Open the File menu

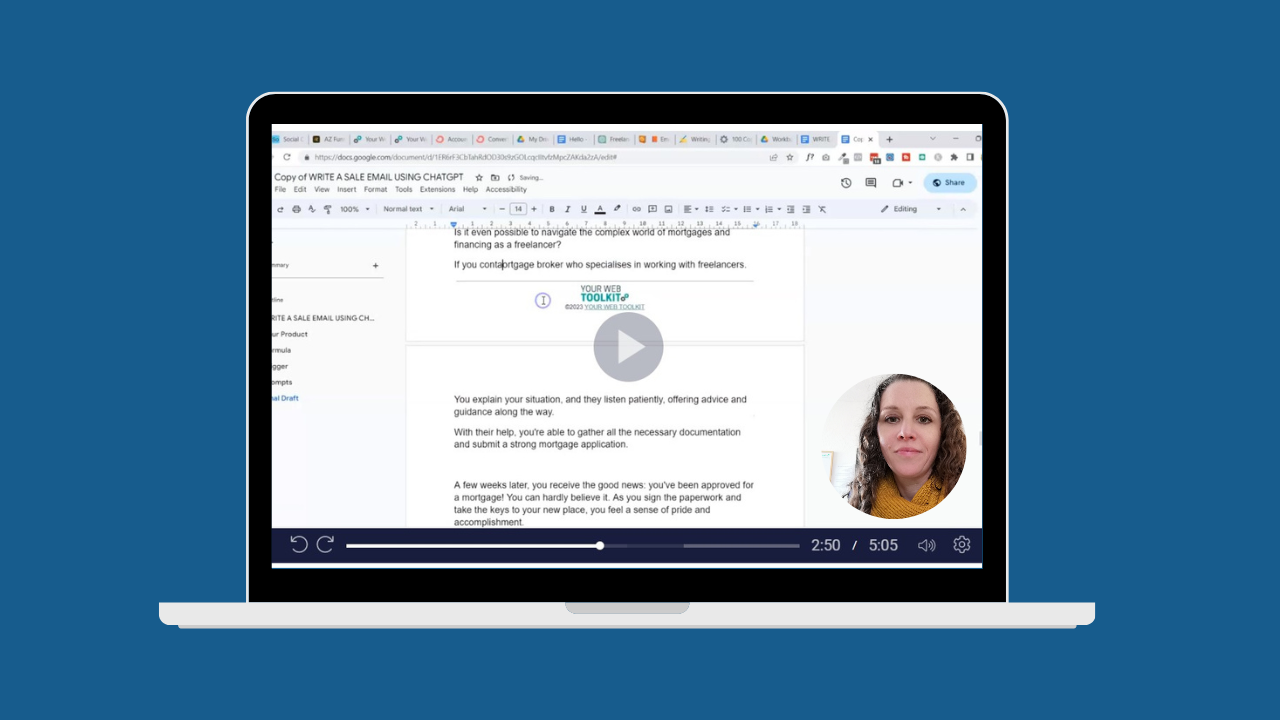[x=280, y=189]
